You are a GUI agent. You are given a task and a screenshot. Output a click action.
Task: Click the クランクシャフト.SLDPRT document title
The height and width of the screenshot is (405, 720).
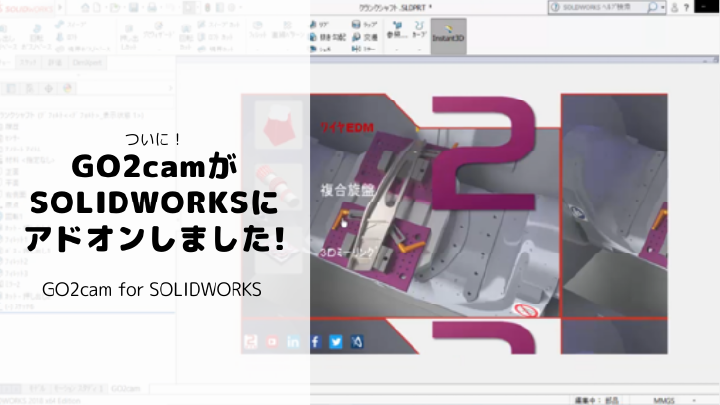(x=395, y=8)
